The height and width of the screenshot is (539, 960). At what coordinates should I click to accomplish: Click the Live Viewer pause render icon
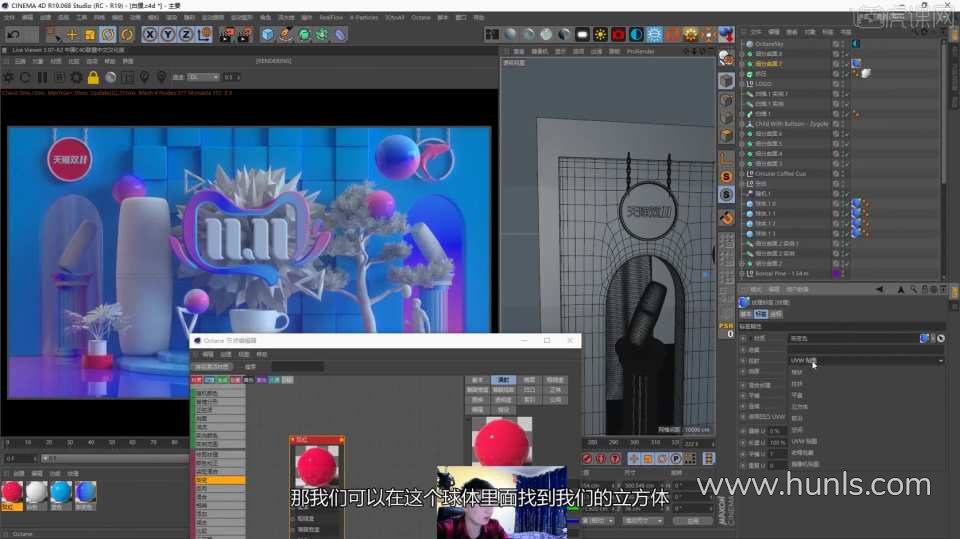[x=42, y=77]
